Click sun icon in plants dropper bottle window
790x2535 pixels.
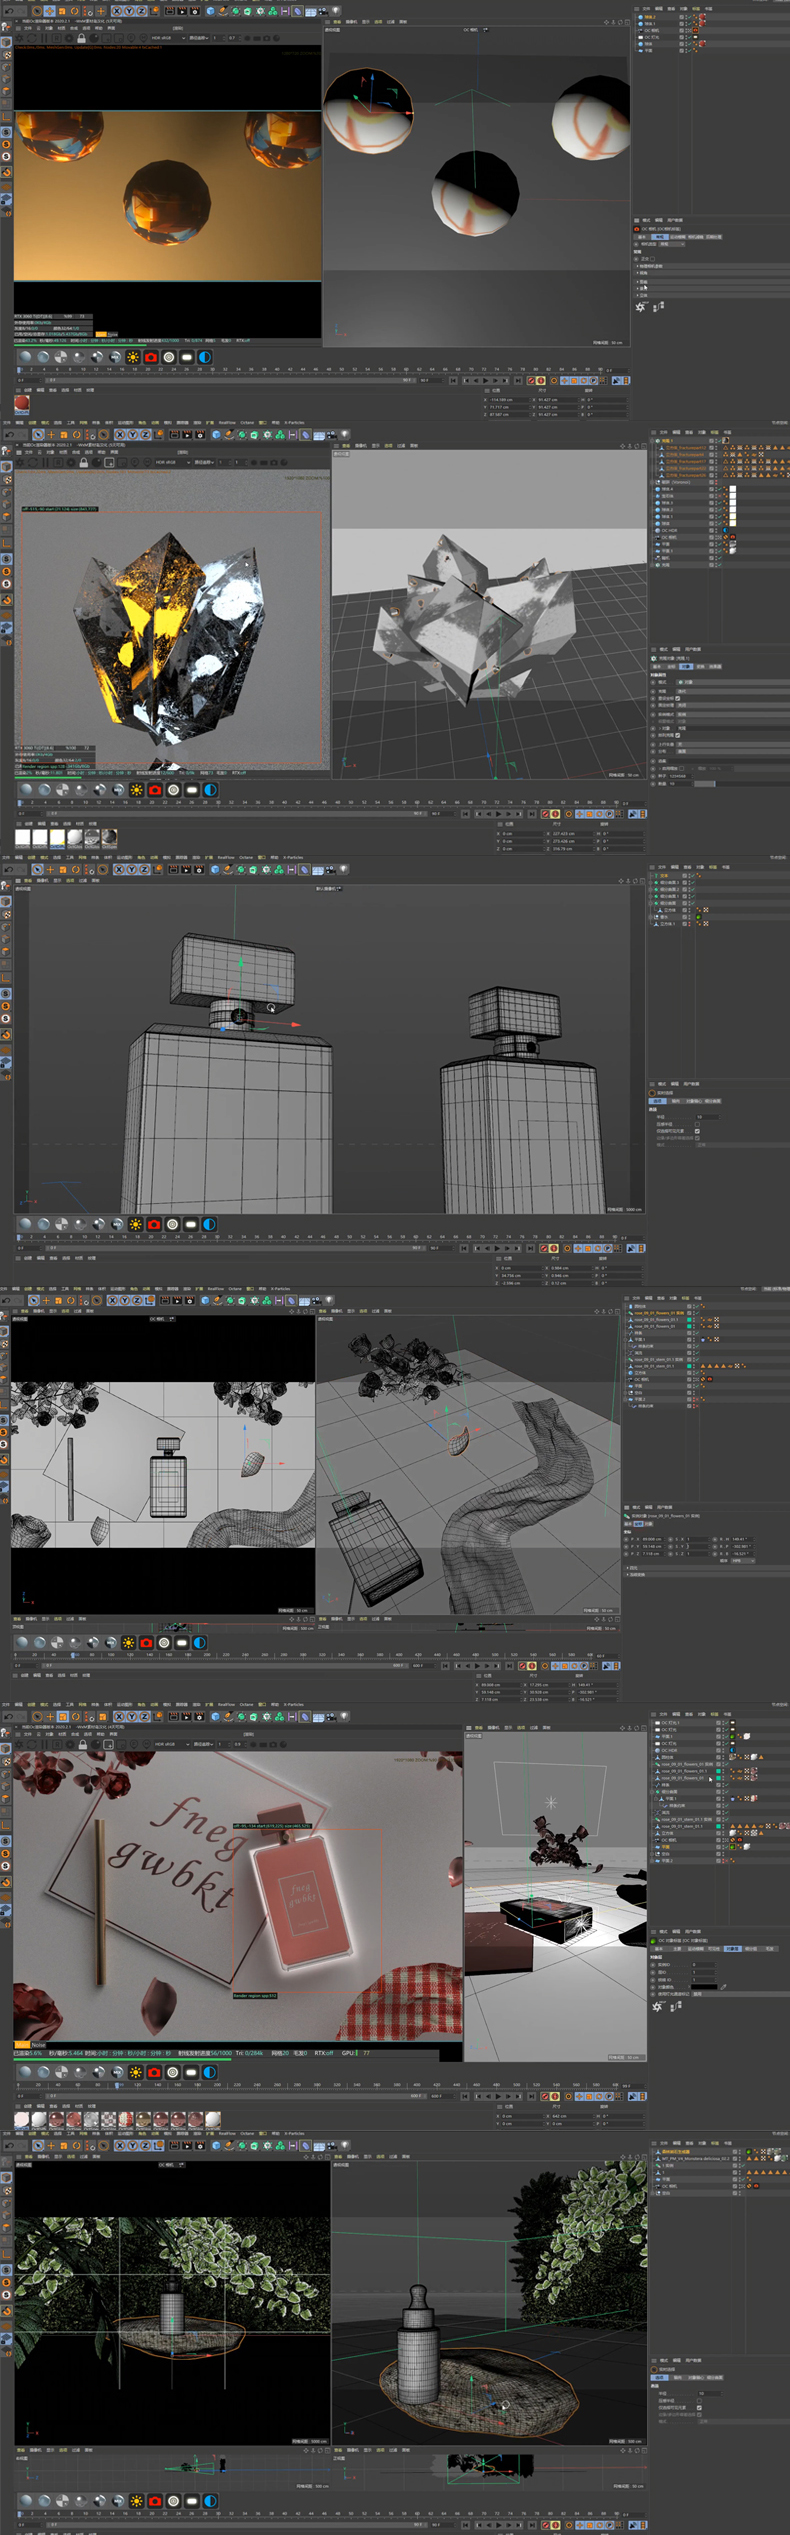coord(137,2501)
